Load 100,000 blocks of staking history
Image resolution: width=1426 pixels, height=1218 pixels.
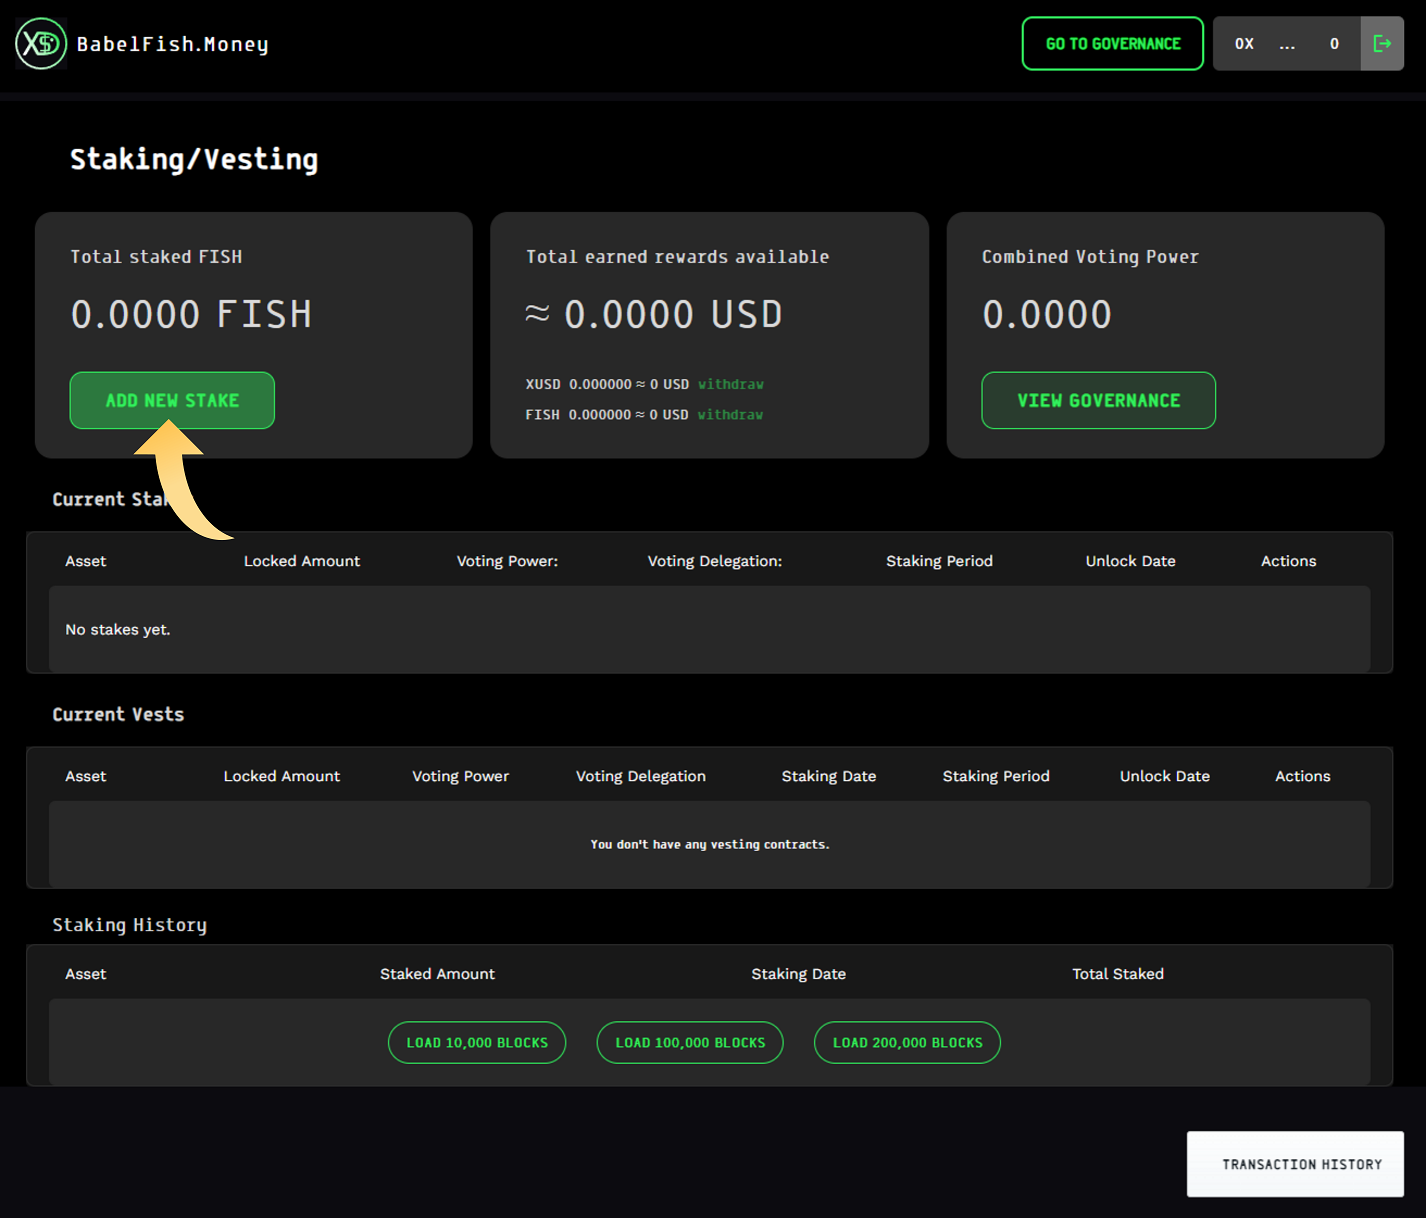[690, 1042]
